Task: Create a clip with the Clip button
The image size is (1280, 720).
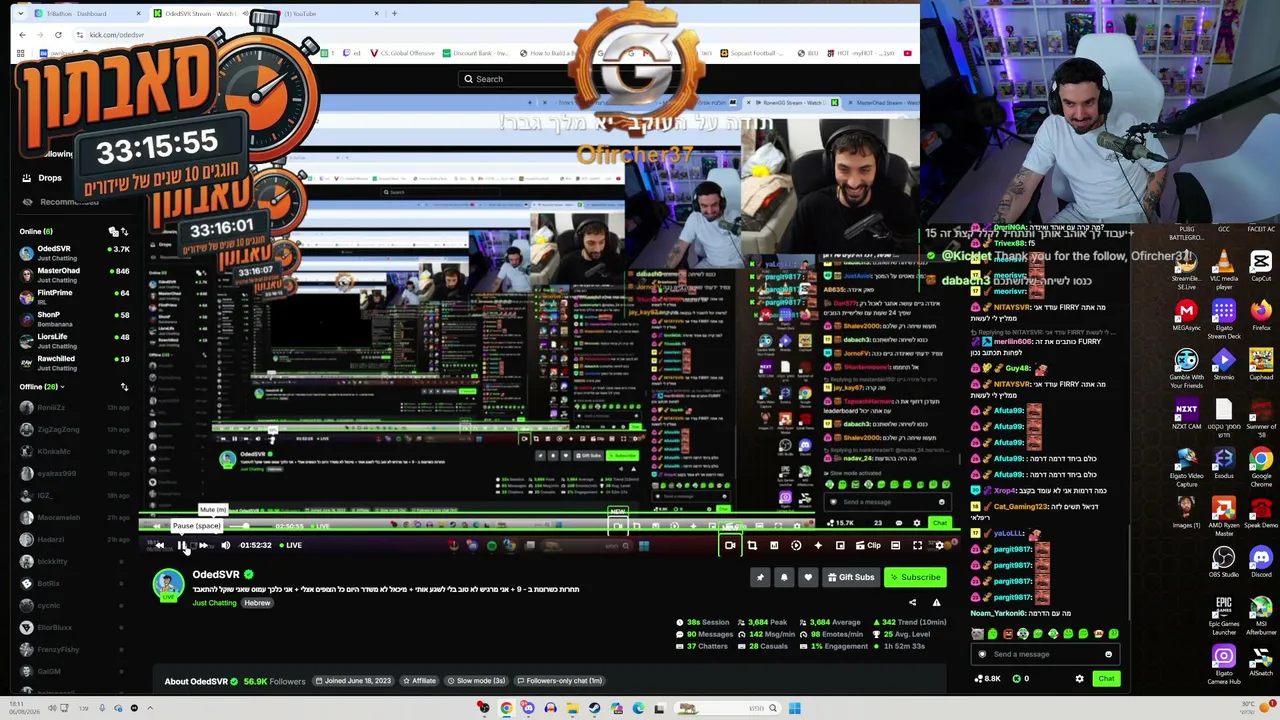Action: [x=868, y=545]
